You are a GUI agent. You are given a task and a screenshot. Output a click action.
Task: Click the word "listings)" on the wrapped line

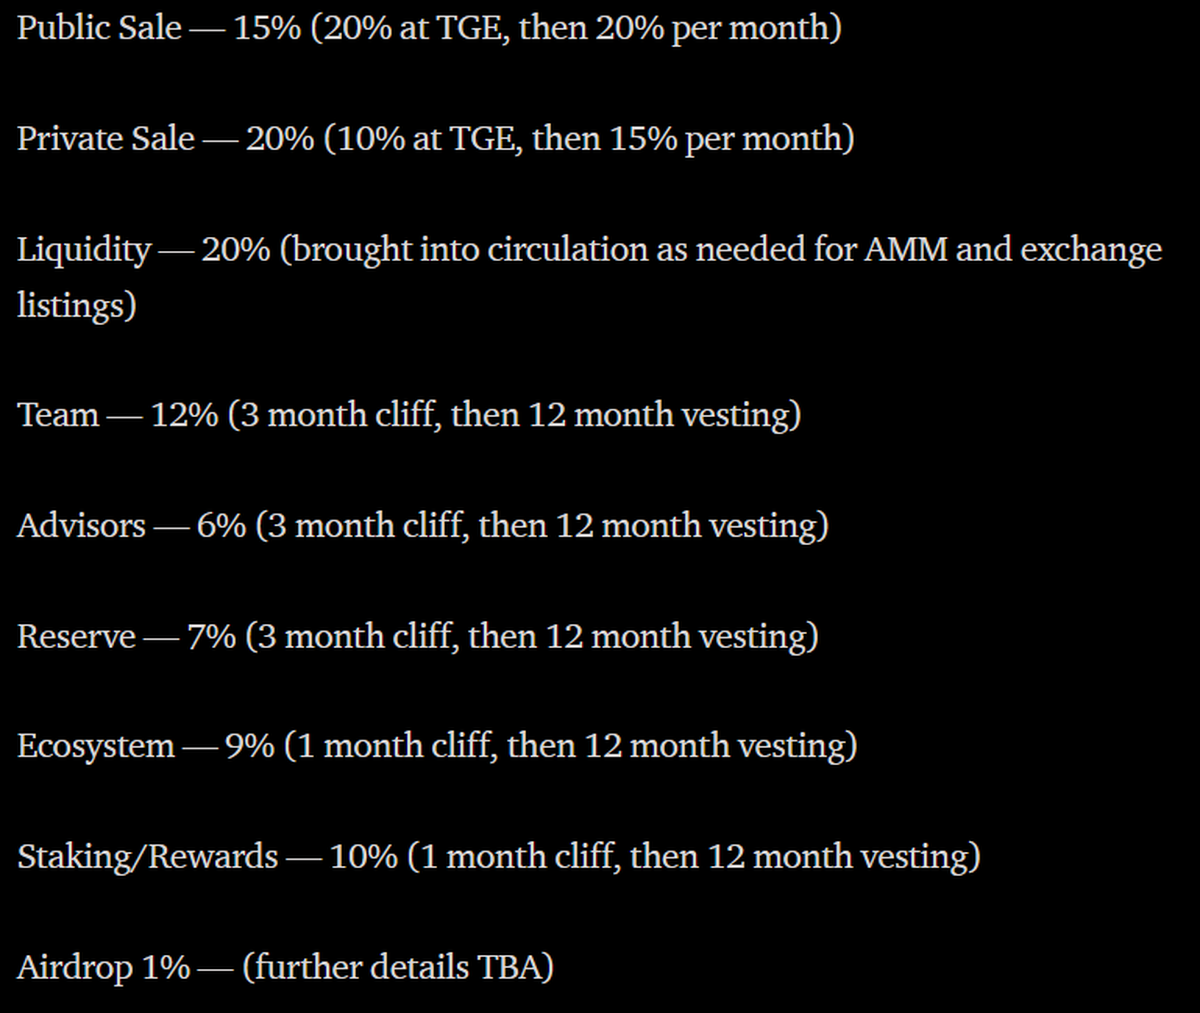tap(76, 304)
